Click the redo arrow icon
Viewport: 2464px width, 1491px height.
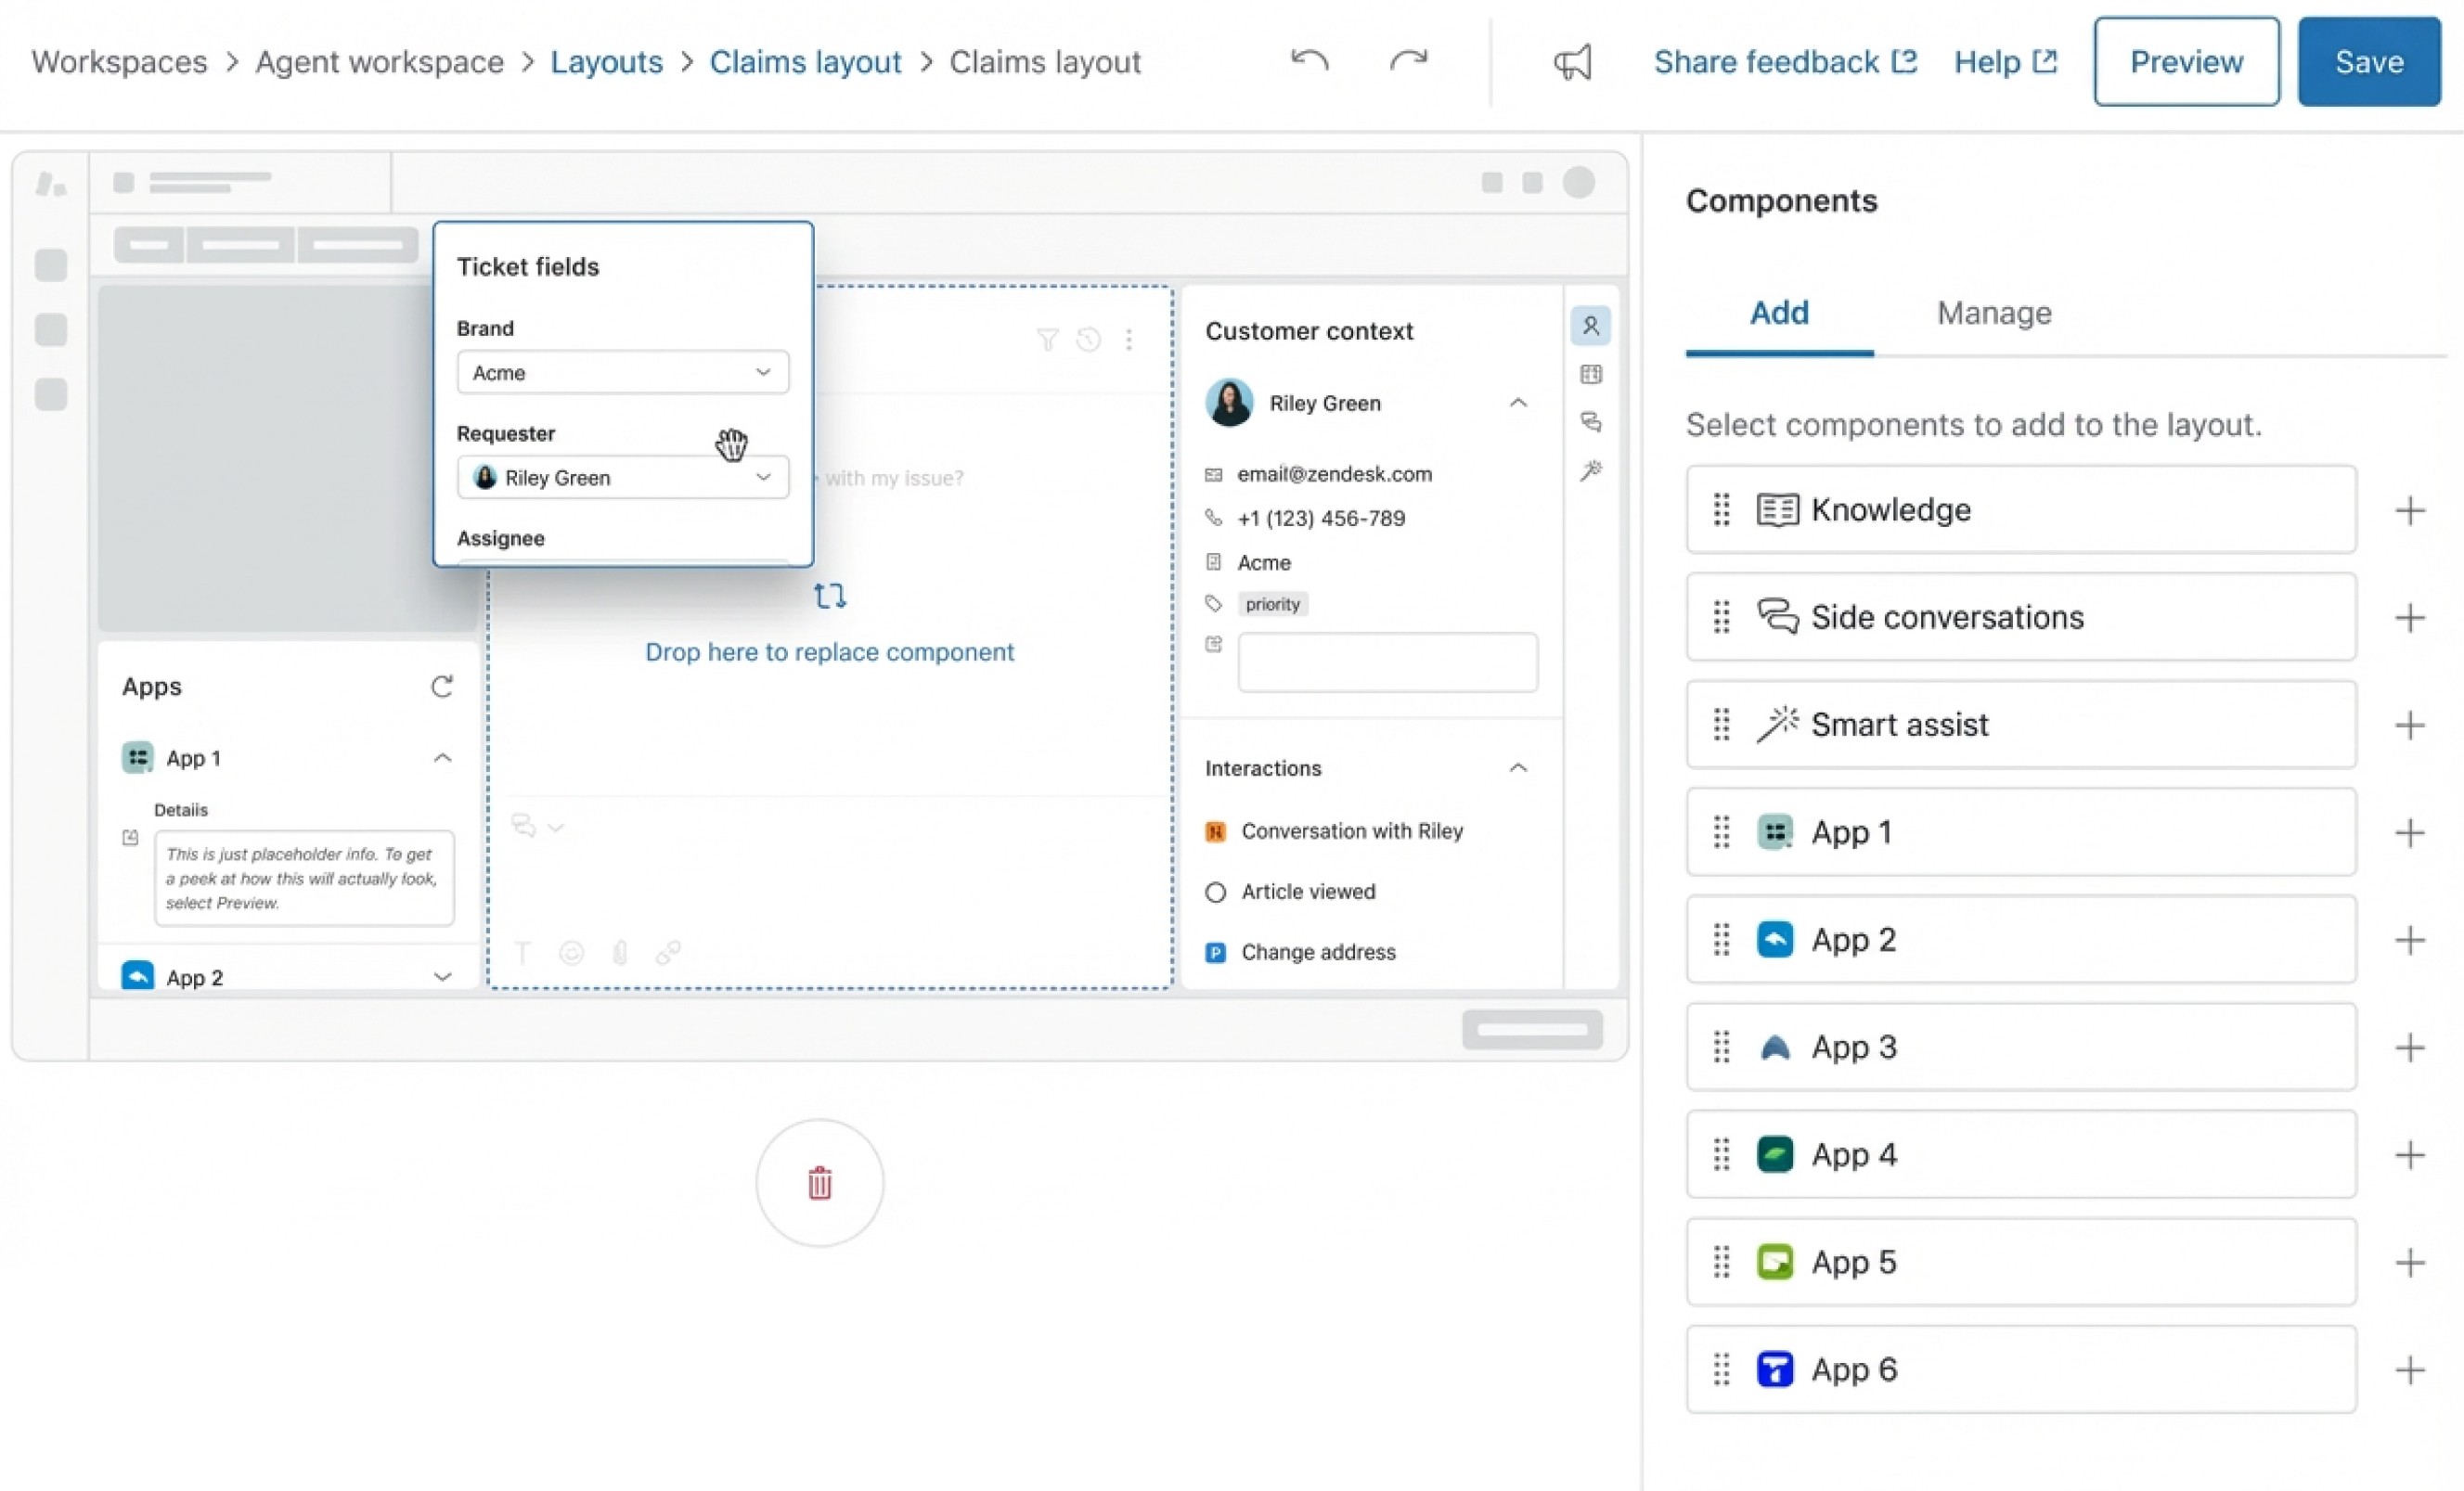point(1408,61)
